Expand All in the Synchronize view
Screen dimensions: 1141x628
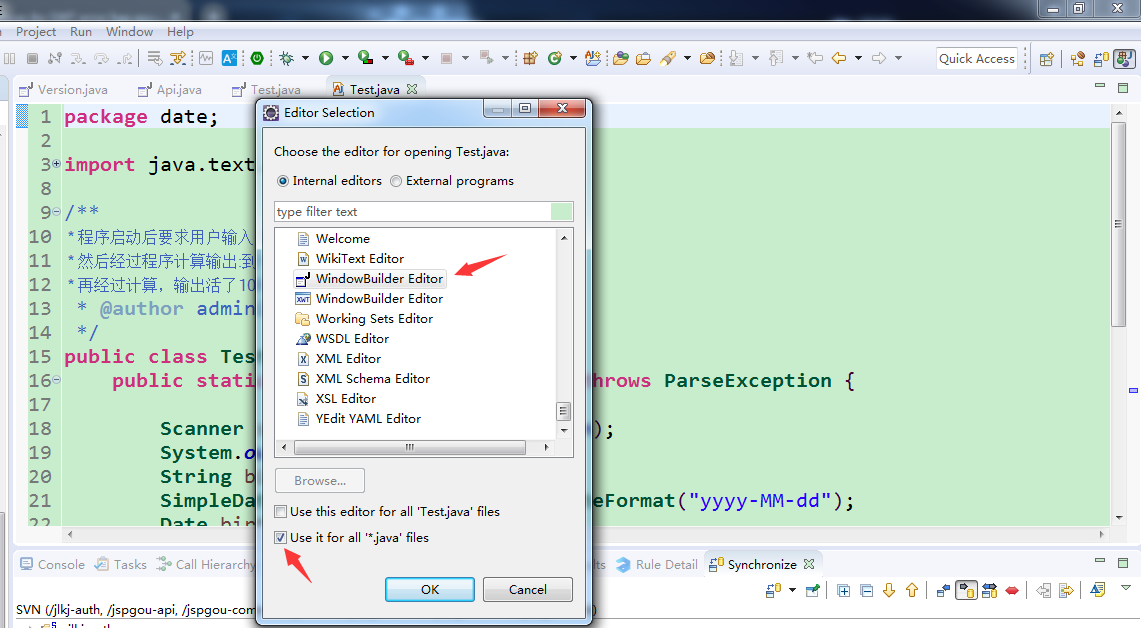click(844, 590)
